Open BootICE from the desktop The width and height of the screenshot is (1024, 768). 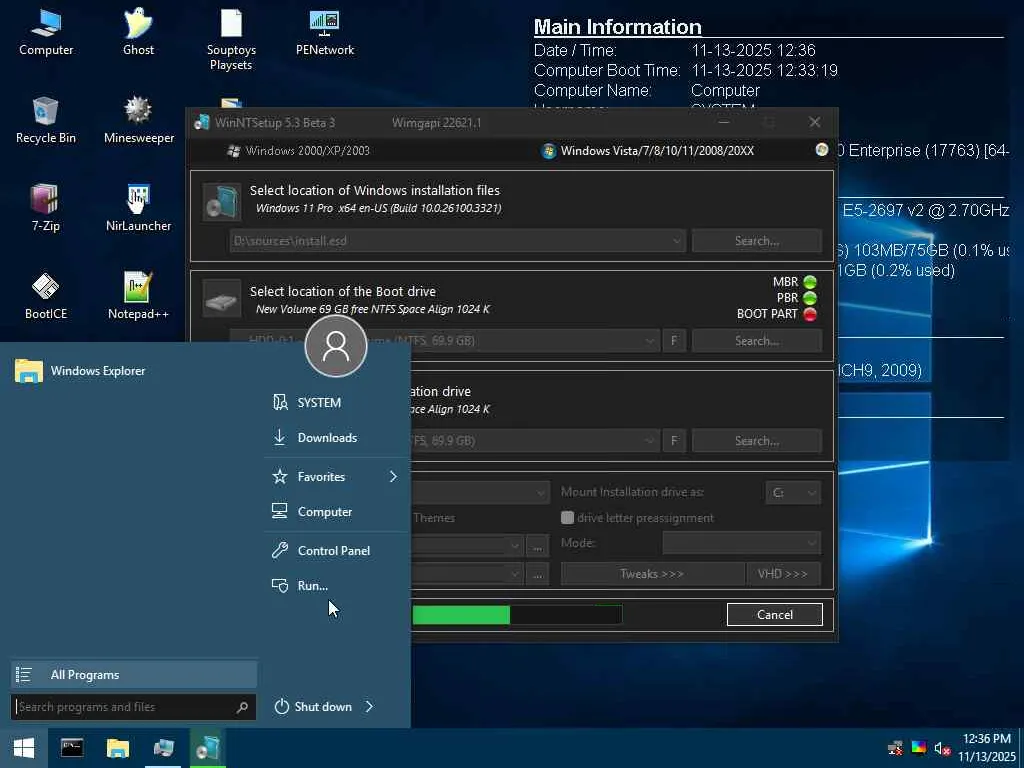(46, 297)
